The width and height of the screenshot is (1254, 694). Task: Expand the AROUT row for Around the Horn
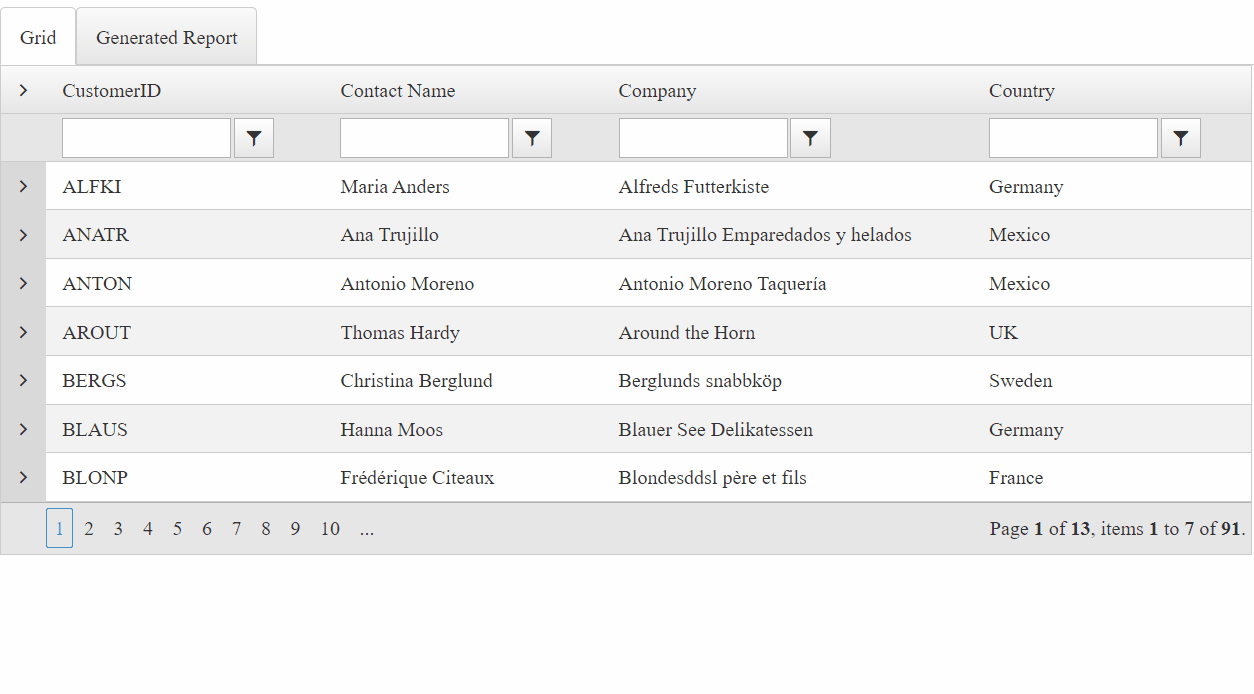pos(22,331)
